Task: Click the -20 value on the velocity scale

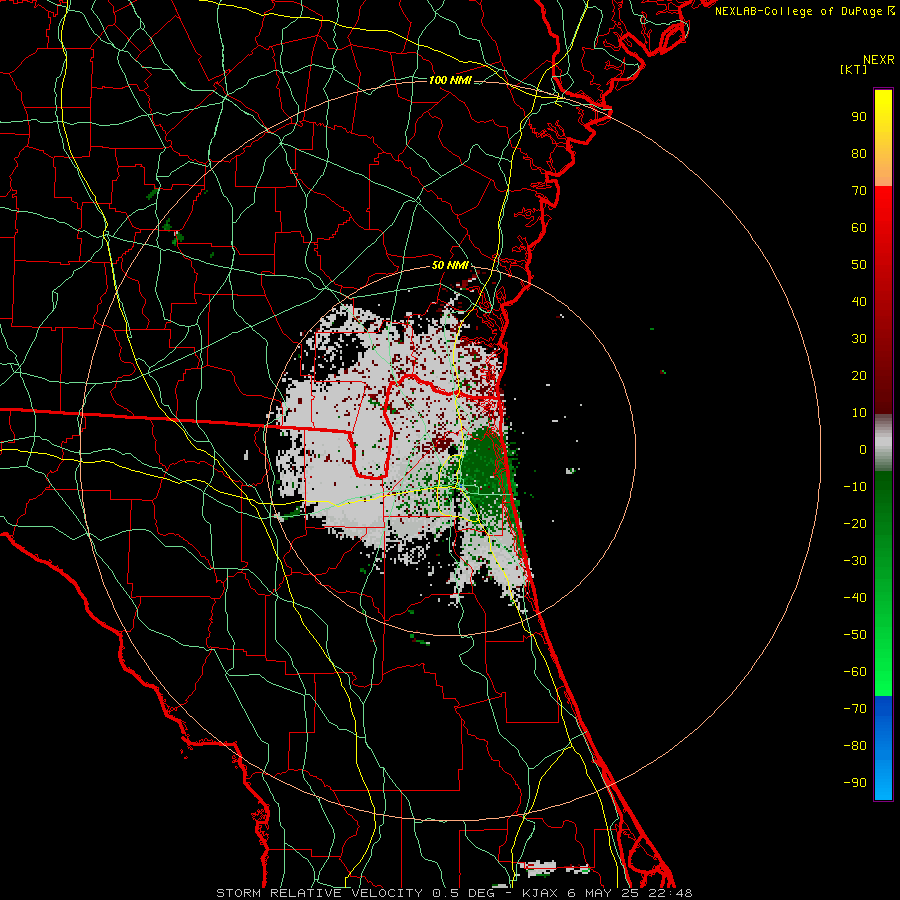Action: 855,523
